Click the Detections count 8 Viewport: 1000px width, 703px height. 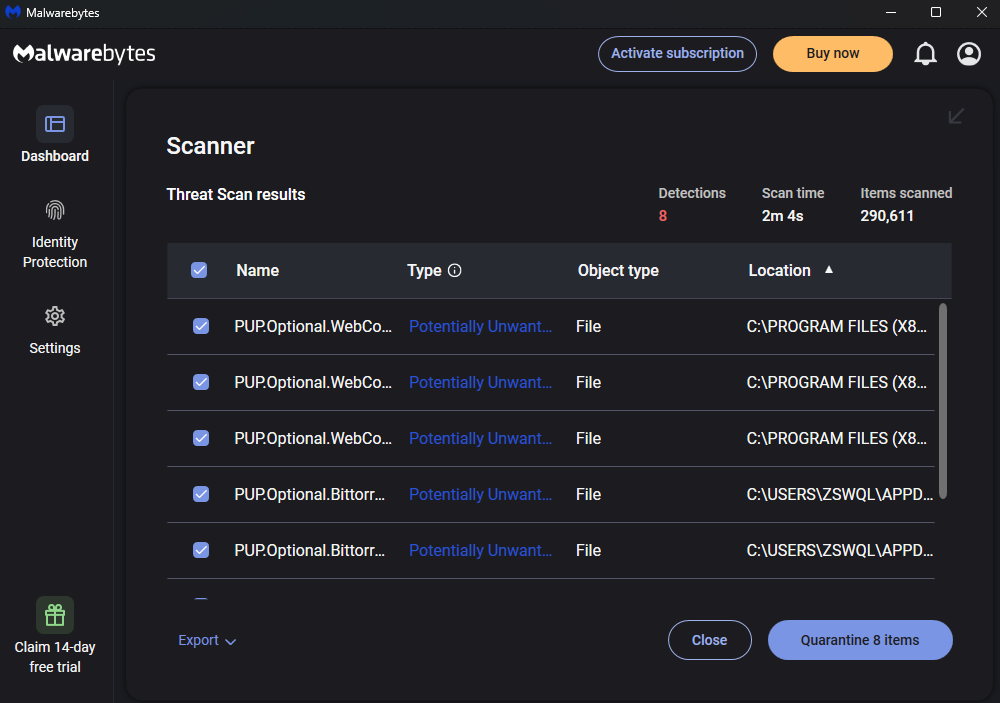663,216
